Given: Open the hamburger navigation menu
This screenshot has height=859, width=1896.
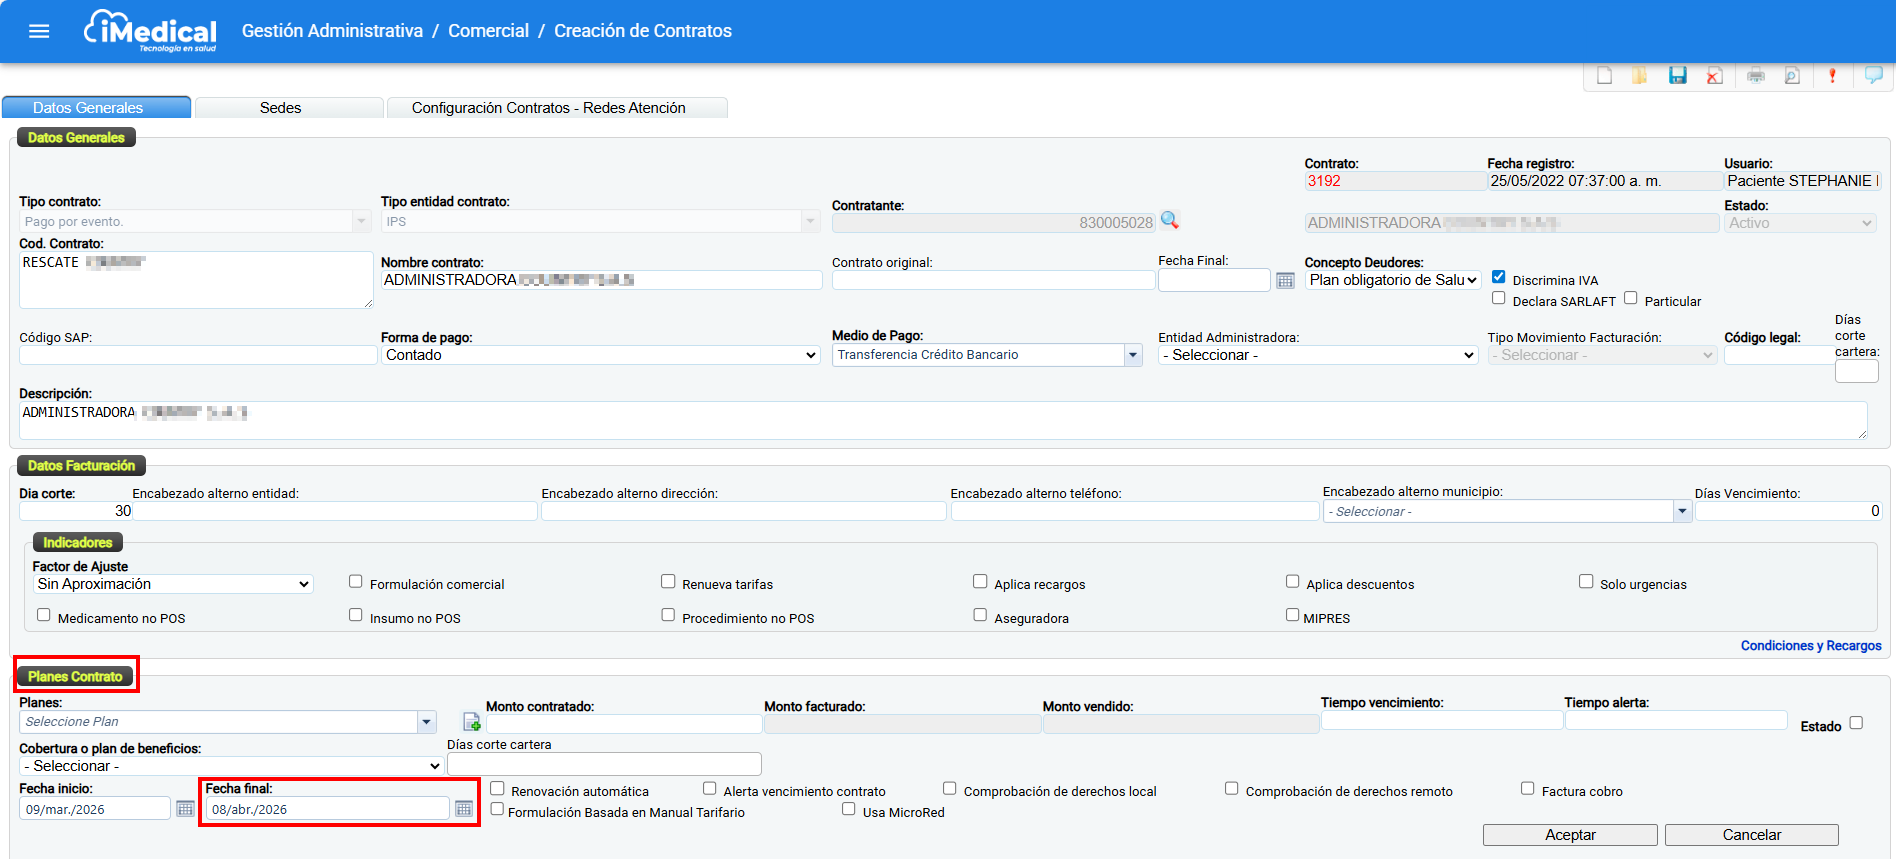Looking at the screenshot, I should pyautogui.click(x=39, y=31).
